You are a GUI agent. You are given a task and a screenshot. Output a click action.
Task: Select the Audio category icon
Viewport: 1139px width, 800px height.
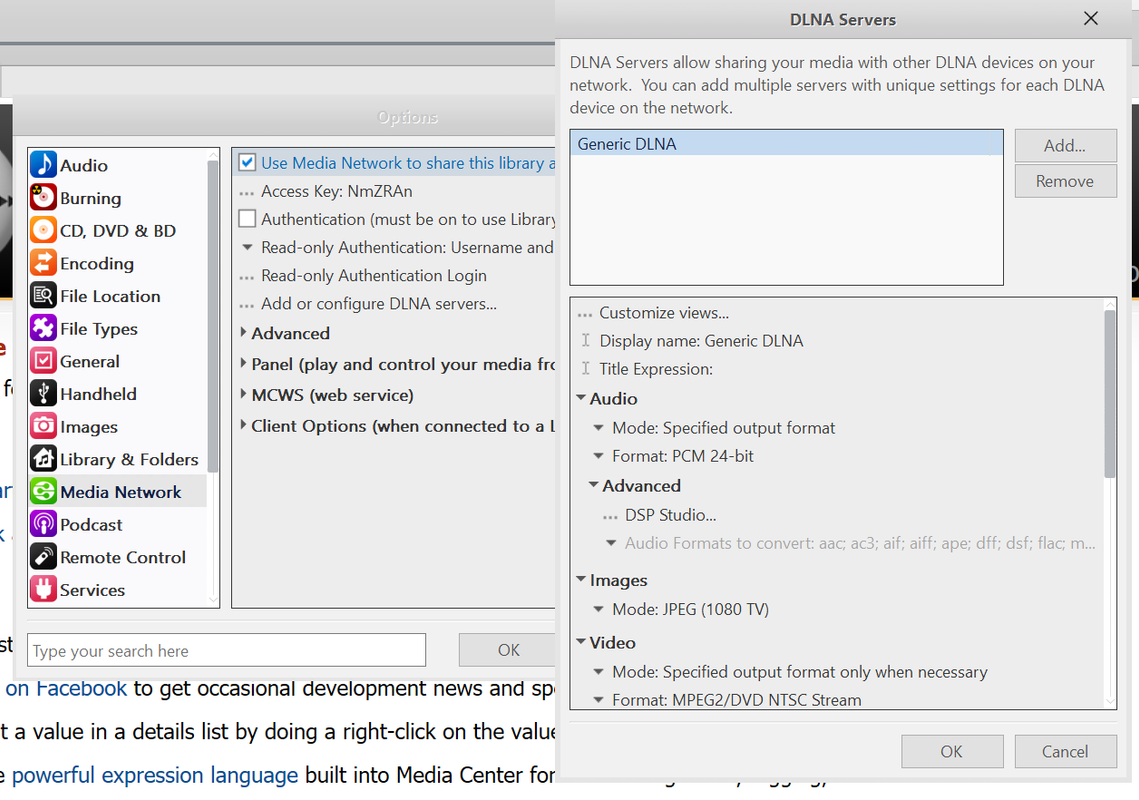coord(43,165)
